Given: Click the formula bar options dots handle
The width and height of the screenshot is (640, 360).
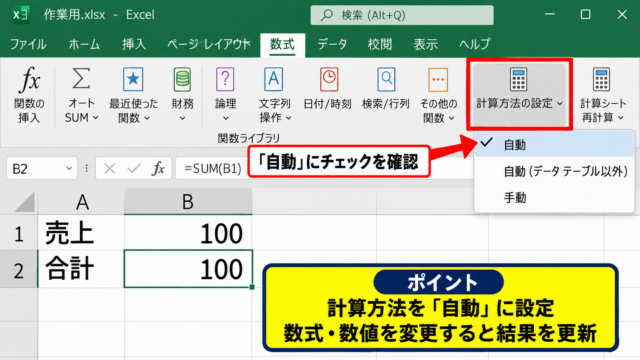Looking at the screenshot, I should click(x=87, y=168).
